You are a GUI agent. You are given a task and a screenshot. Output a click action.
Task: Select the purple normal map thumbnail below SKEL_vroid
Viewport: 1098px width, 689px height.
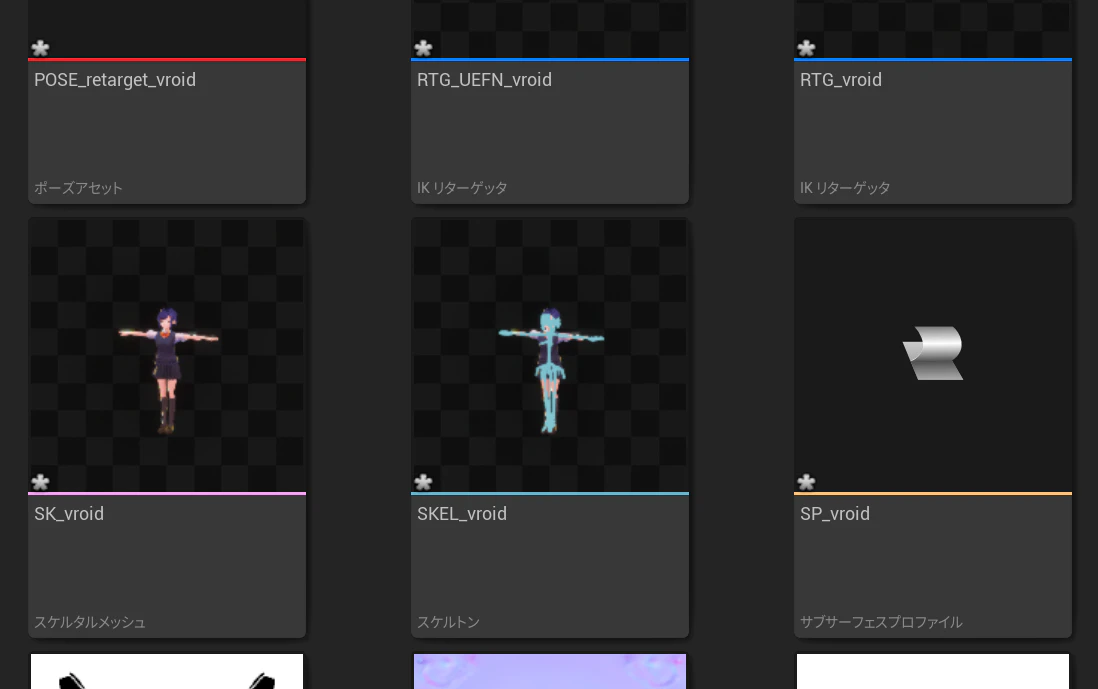pyautogui.click(x=550, y=671)
